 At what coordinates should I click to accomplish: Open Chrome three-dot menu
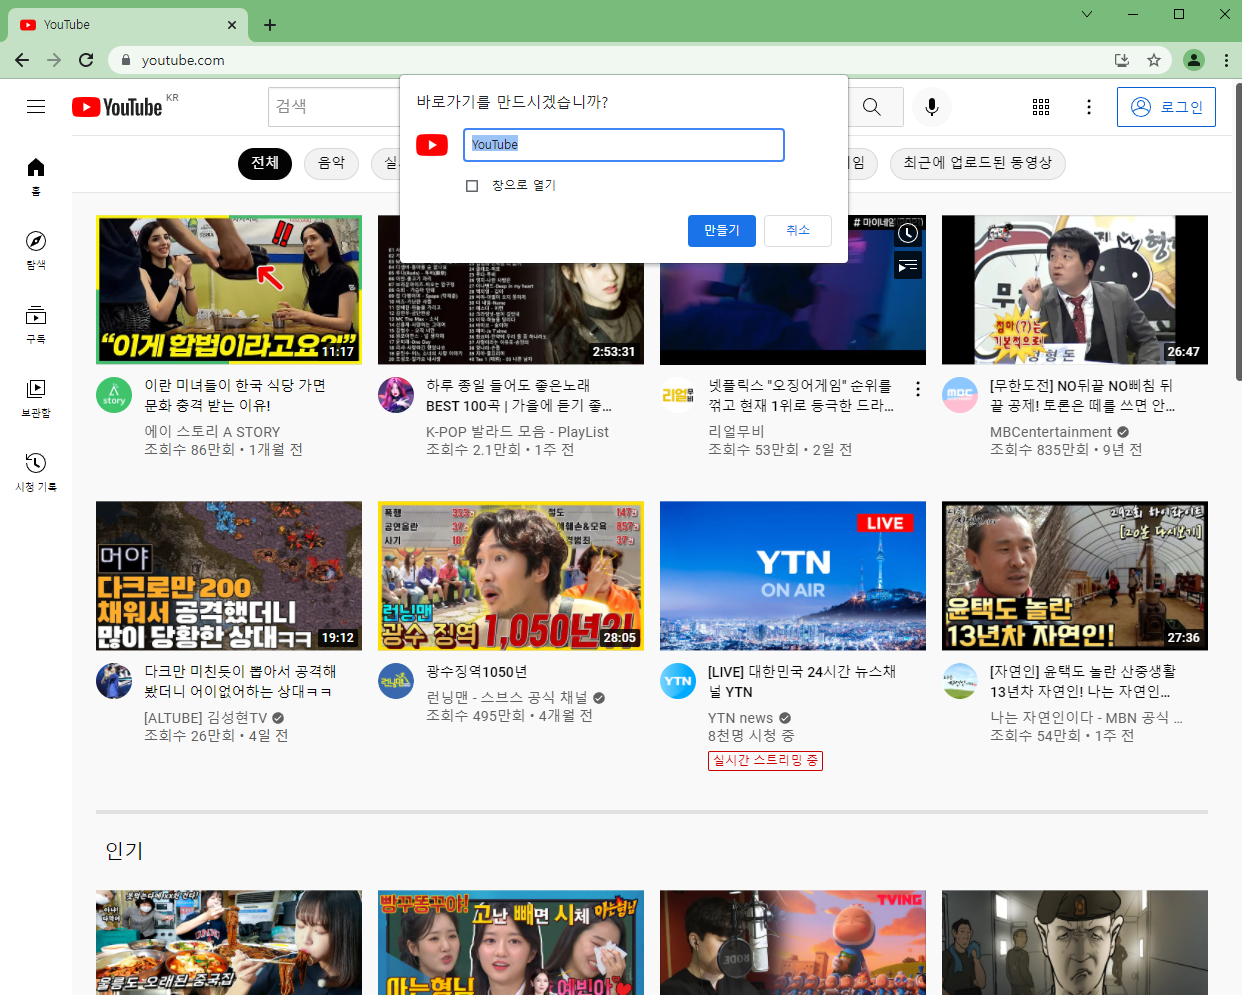[x=1226, y=60]
